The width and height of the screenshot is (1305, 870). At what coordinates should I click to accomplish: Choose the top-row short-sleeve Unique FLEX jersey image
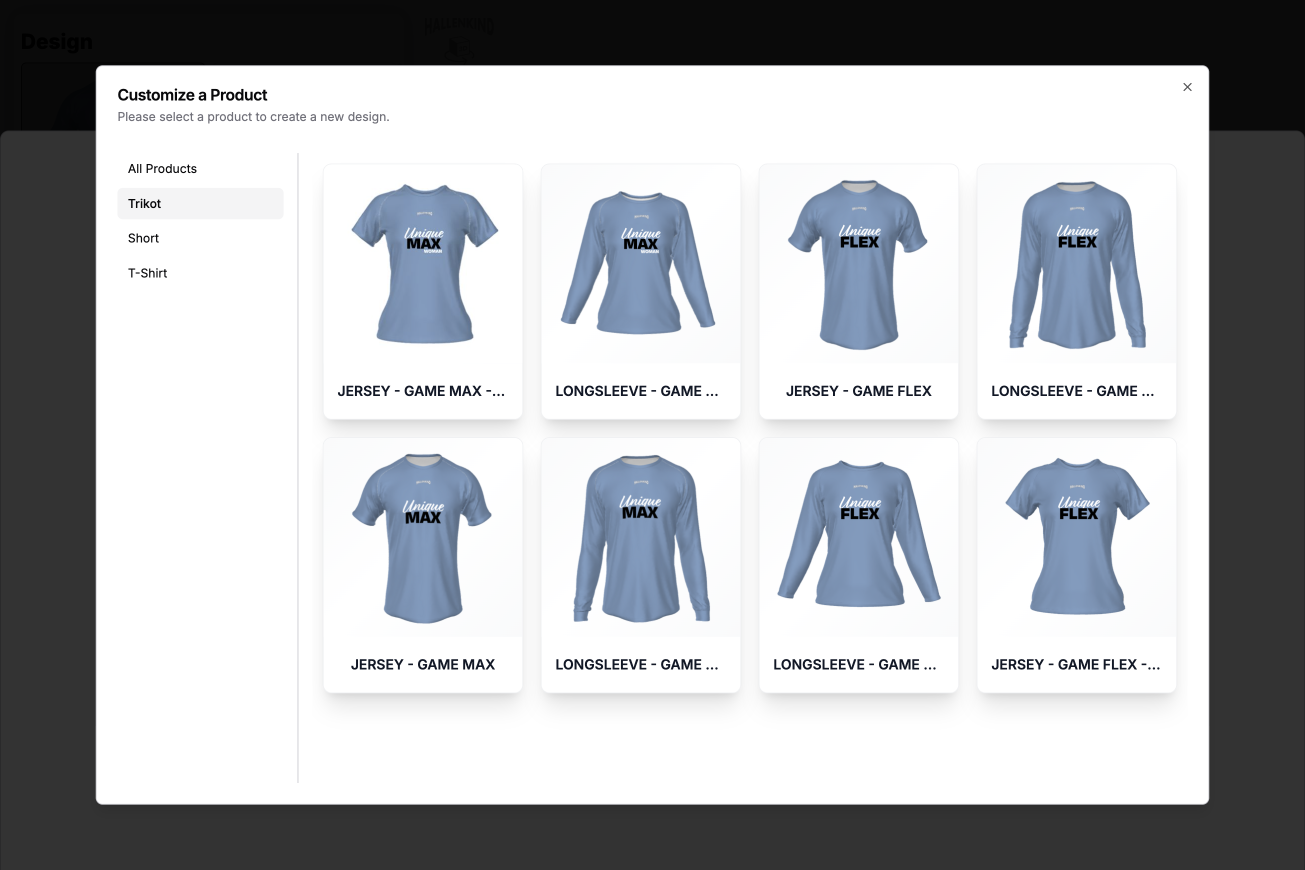click(x=858, y=263)
